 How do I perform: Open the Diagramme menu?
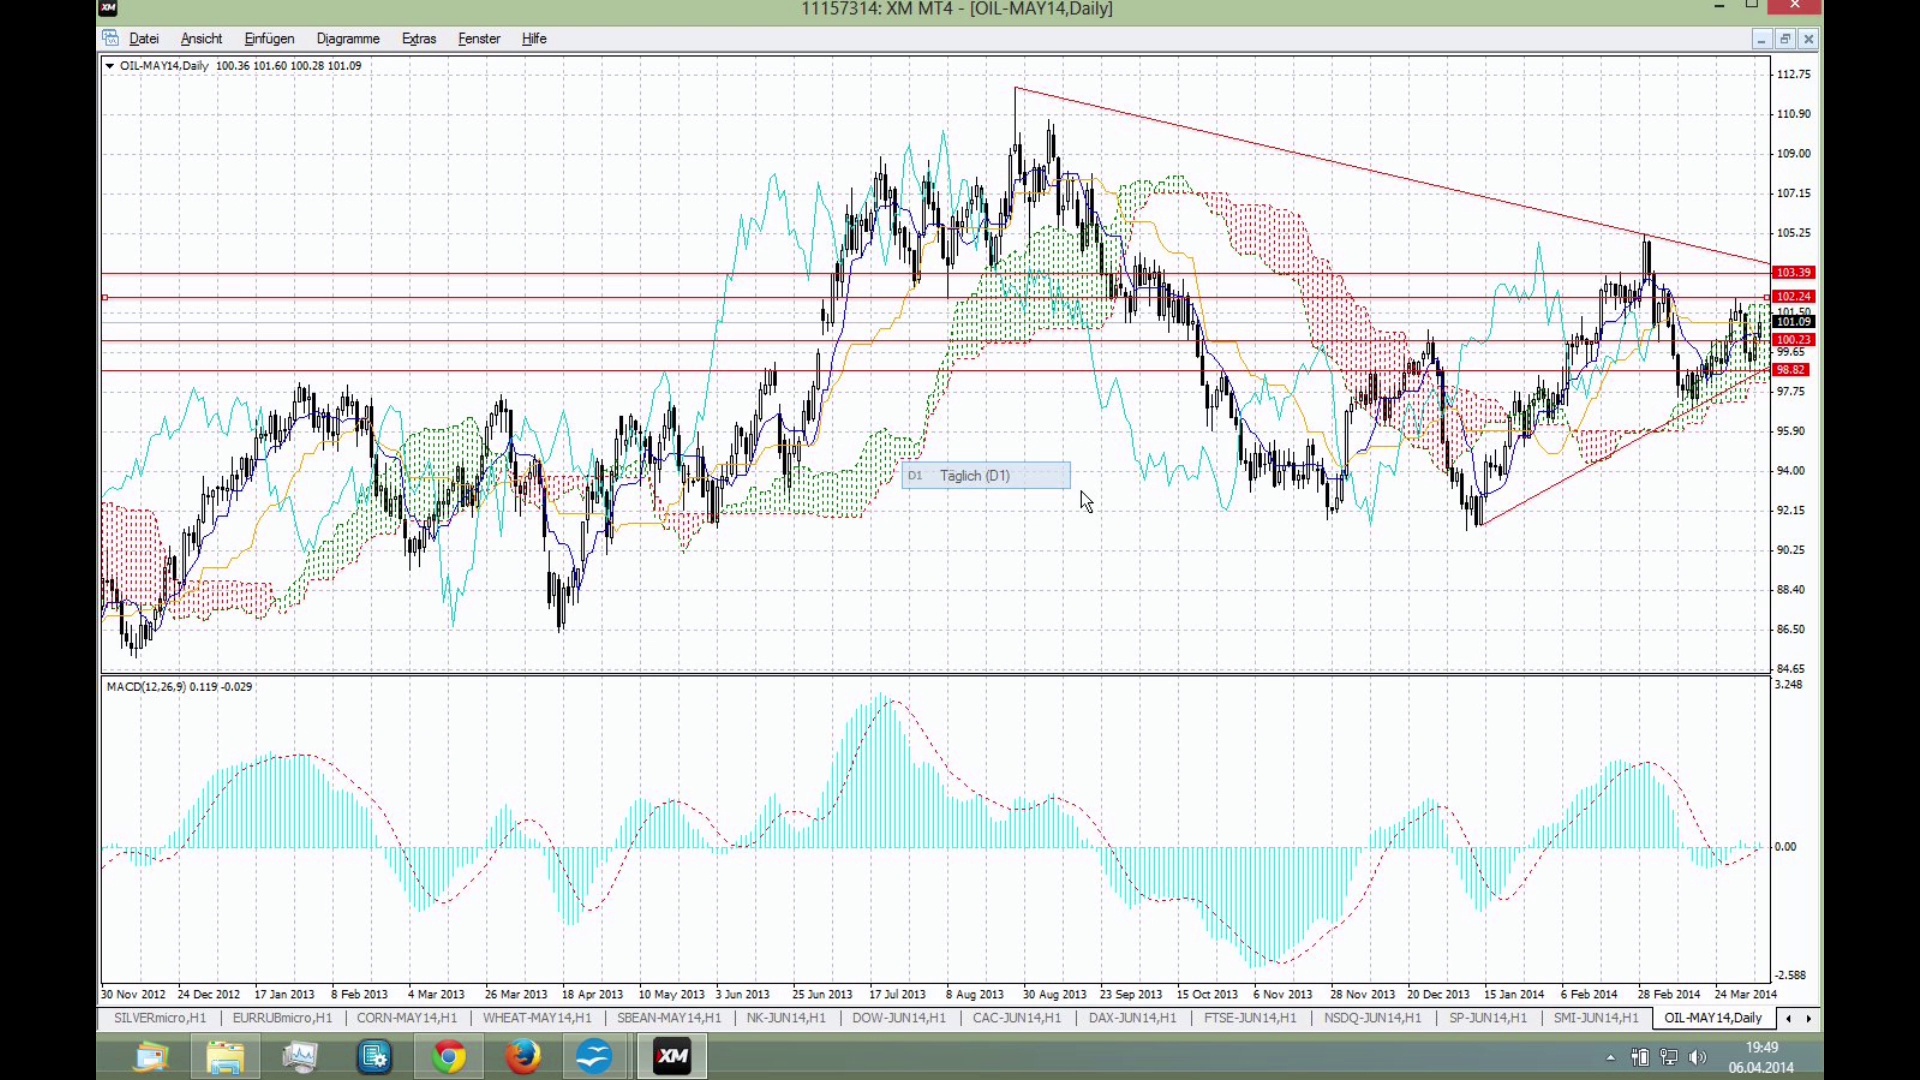[348, 38]
